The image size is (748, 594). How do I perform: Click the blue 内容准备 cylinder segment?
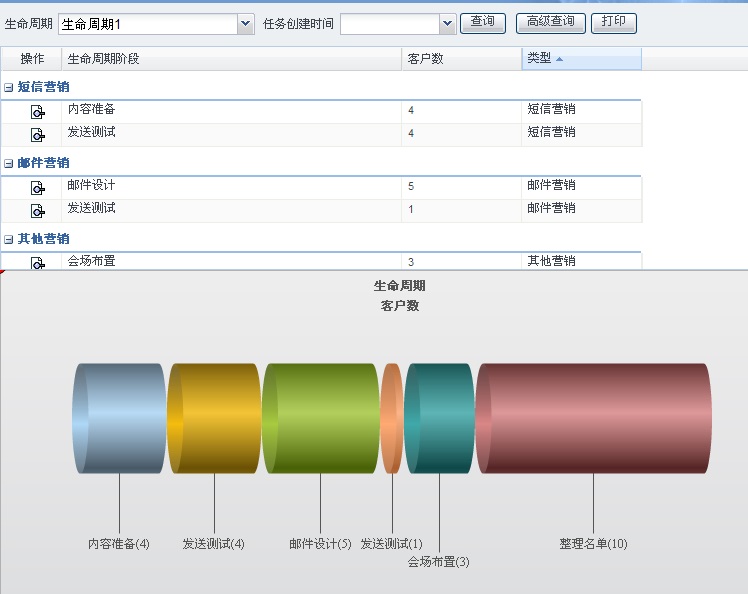[x=119, y=418]
